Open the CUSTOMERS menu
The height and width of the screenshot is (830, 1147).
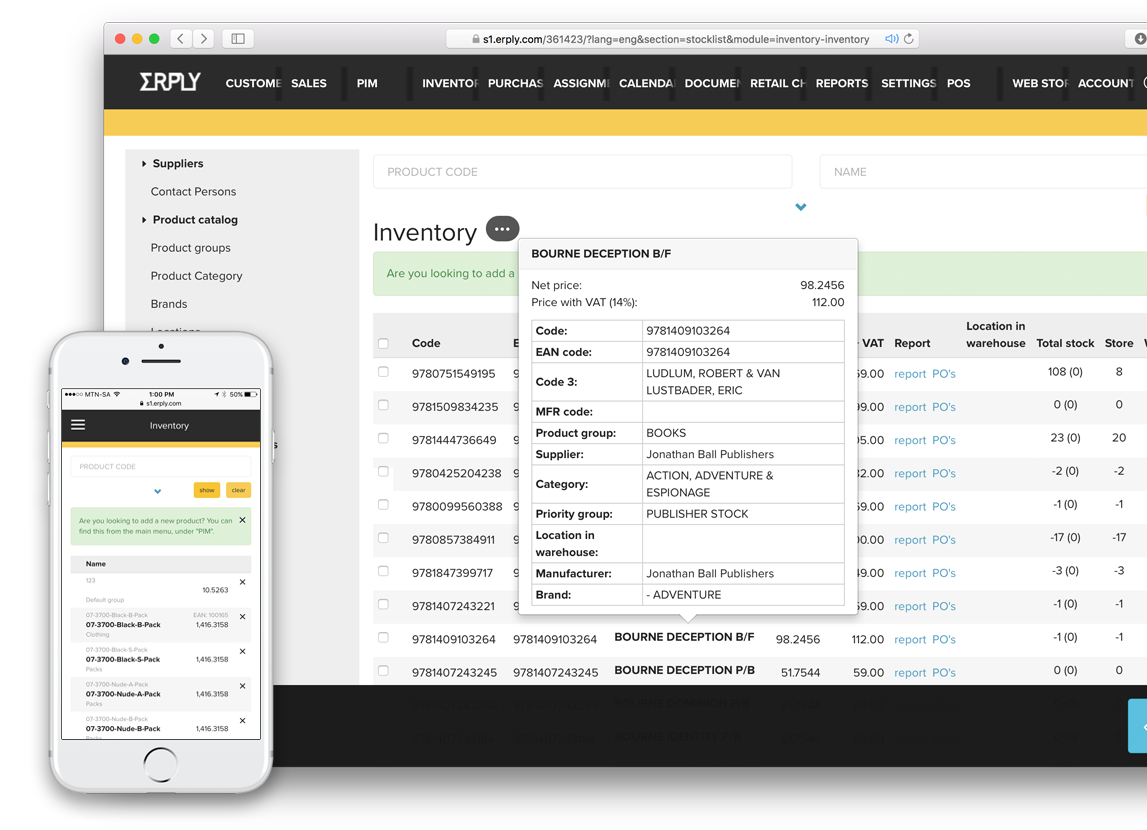[x=253, y=83]
